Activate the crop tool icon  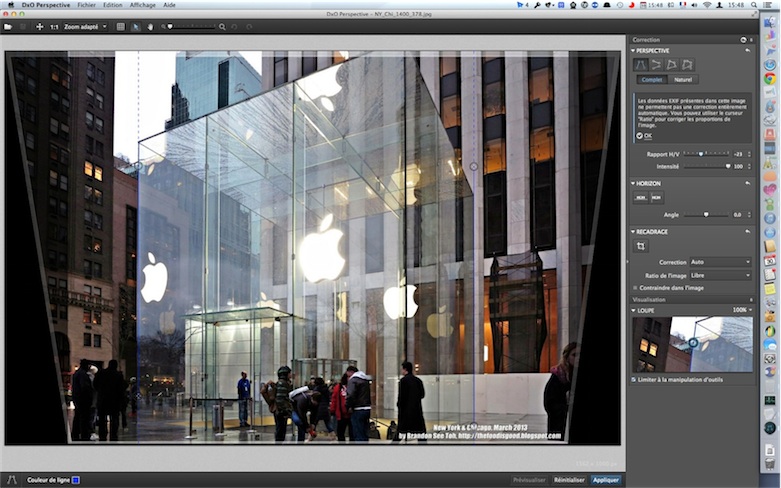[x=641, y=246]
